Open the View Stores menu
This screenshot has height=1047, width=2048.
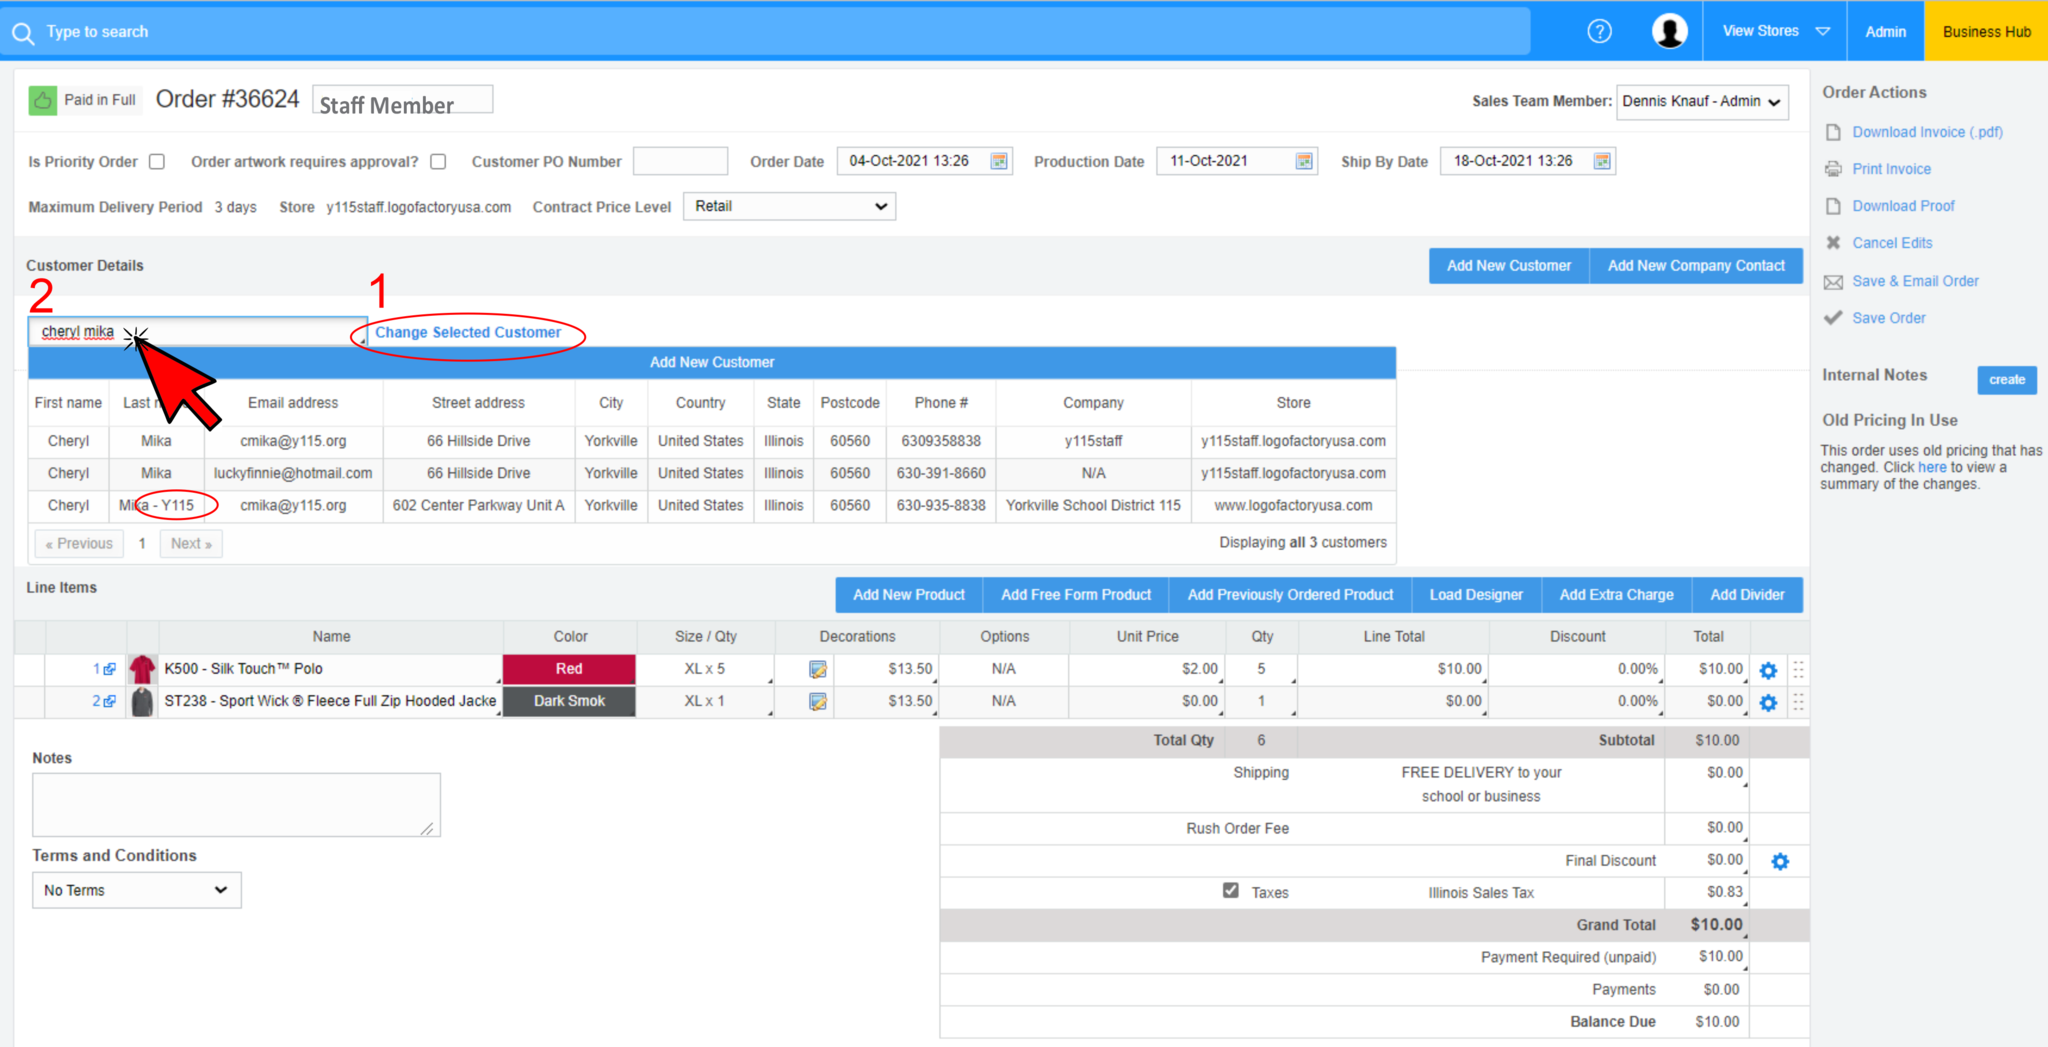coord(1775,31)
